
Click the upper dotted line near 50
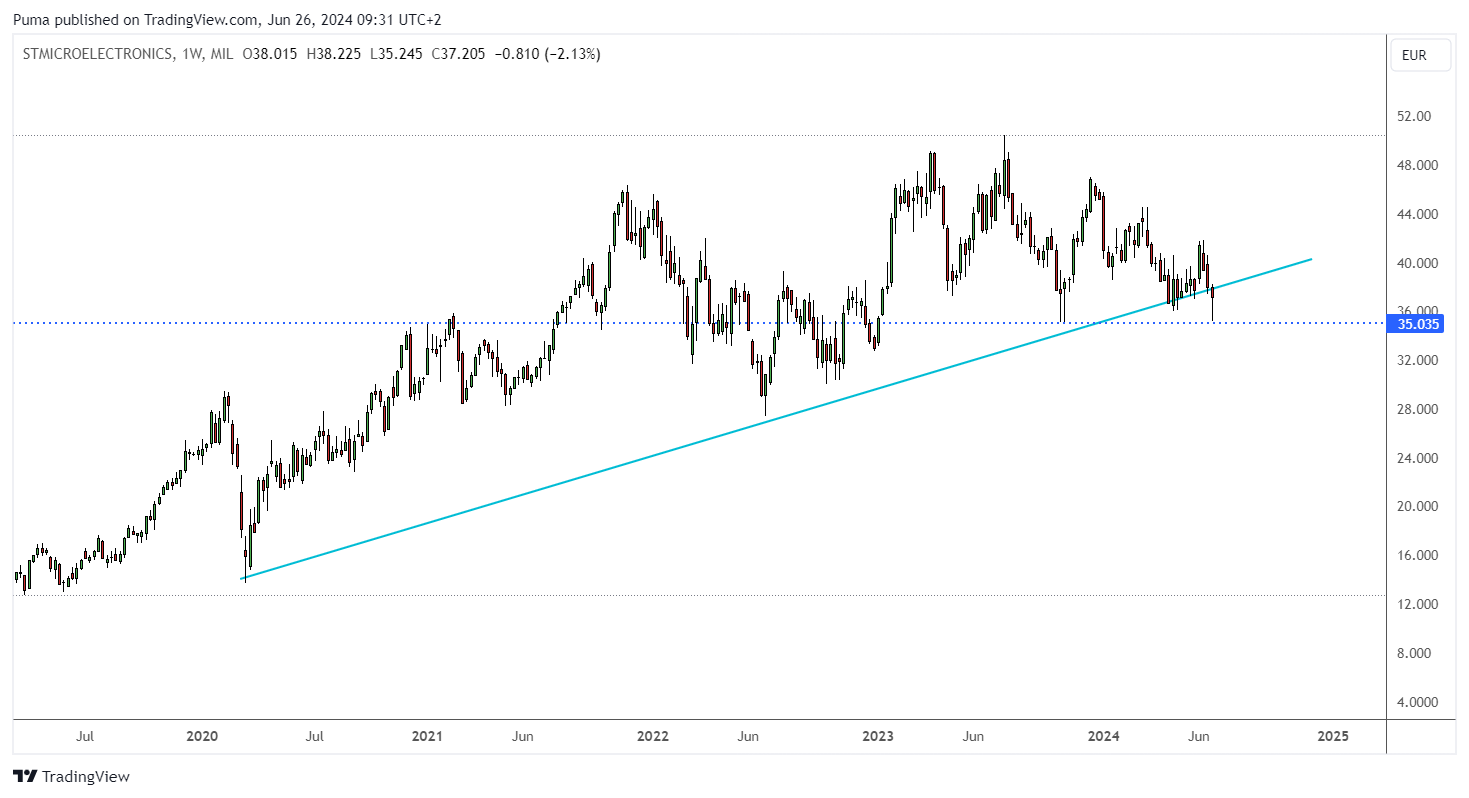click(x=700, y=135)
